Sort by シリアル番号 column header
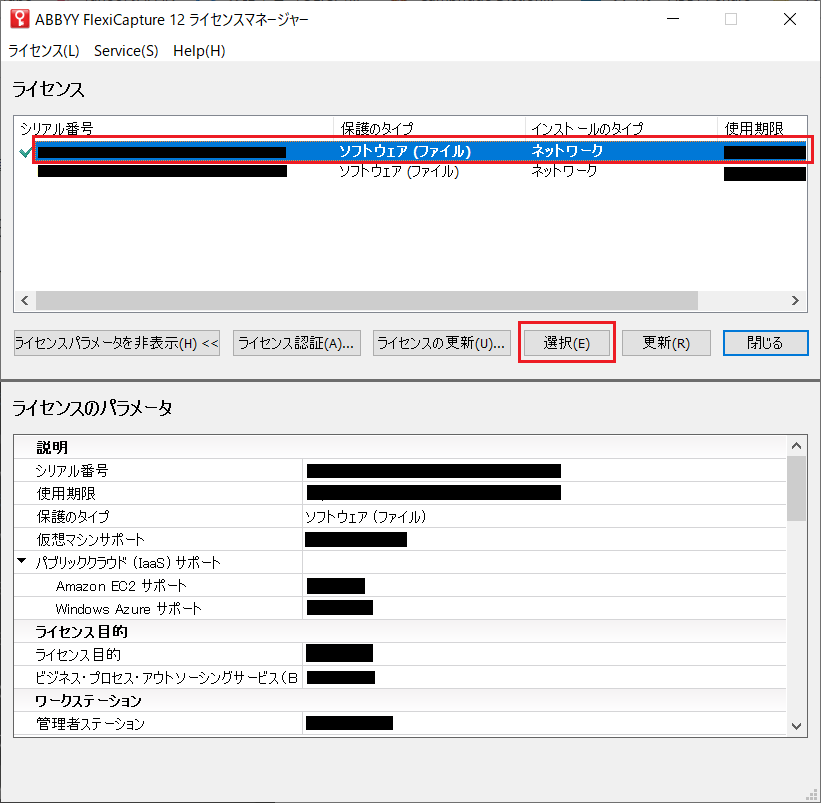 pos(173,128)
